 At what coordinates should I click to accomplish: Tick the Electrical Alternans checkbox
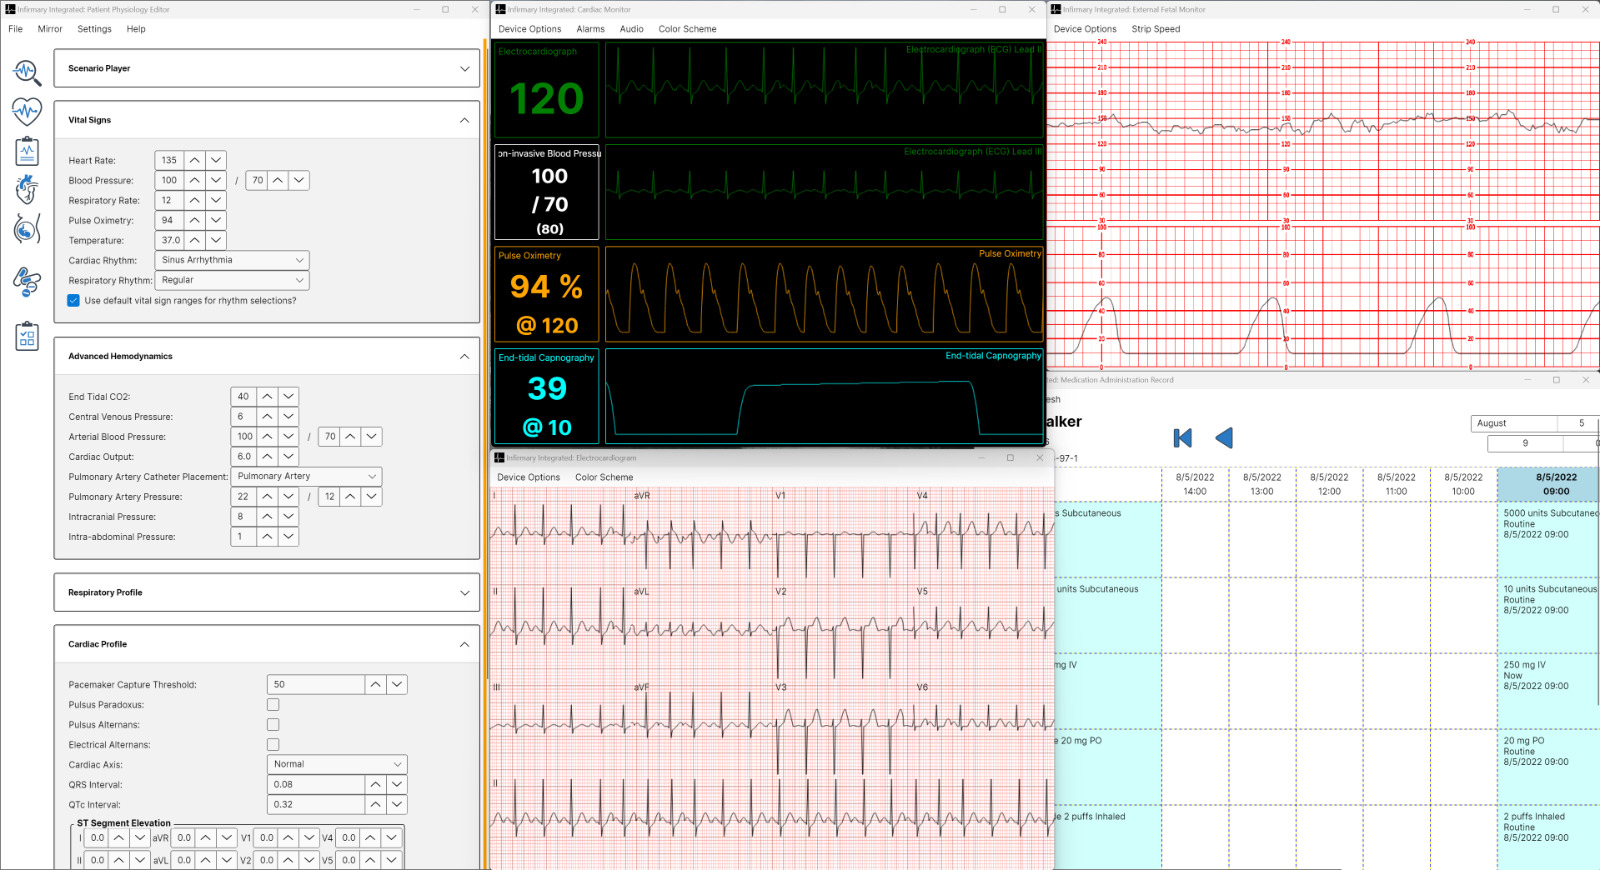(x=273, y=745)
